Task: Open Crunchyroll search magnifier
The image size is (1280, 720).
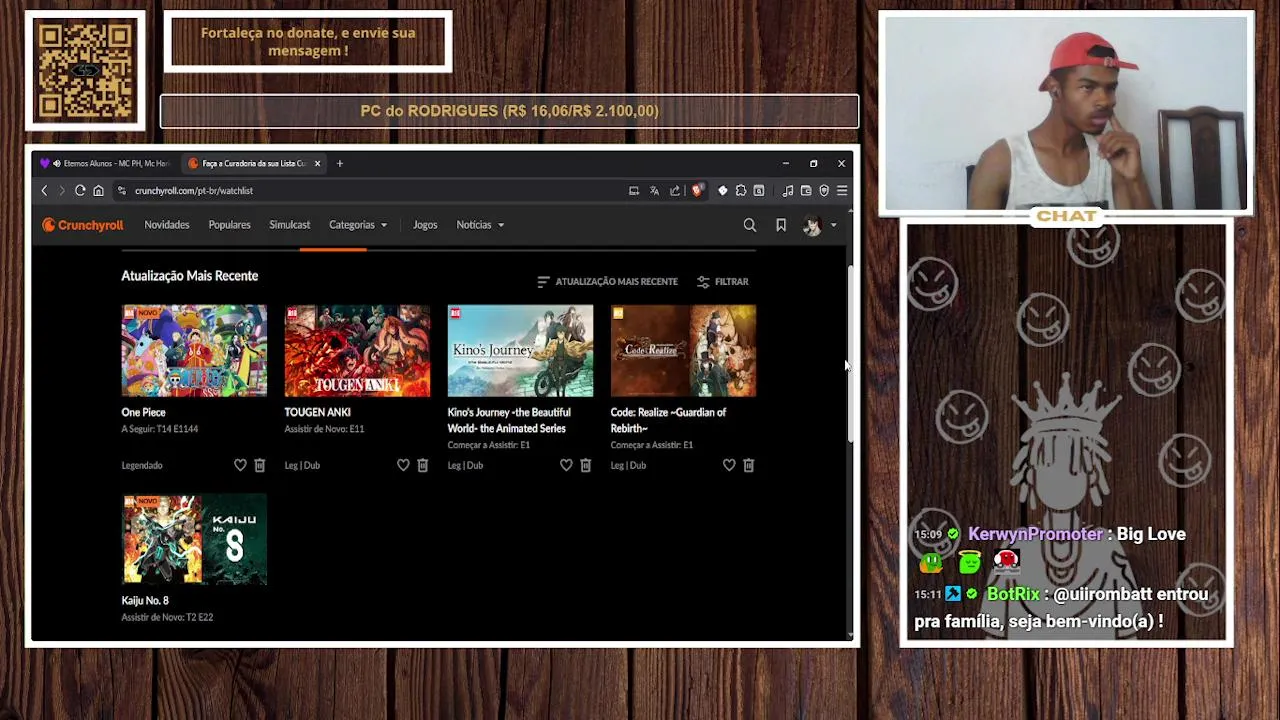Action: click(x=750, y=225)
